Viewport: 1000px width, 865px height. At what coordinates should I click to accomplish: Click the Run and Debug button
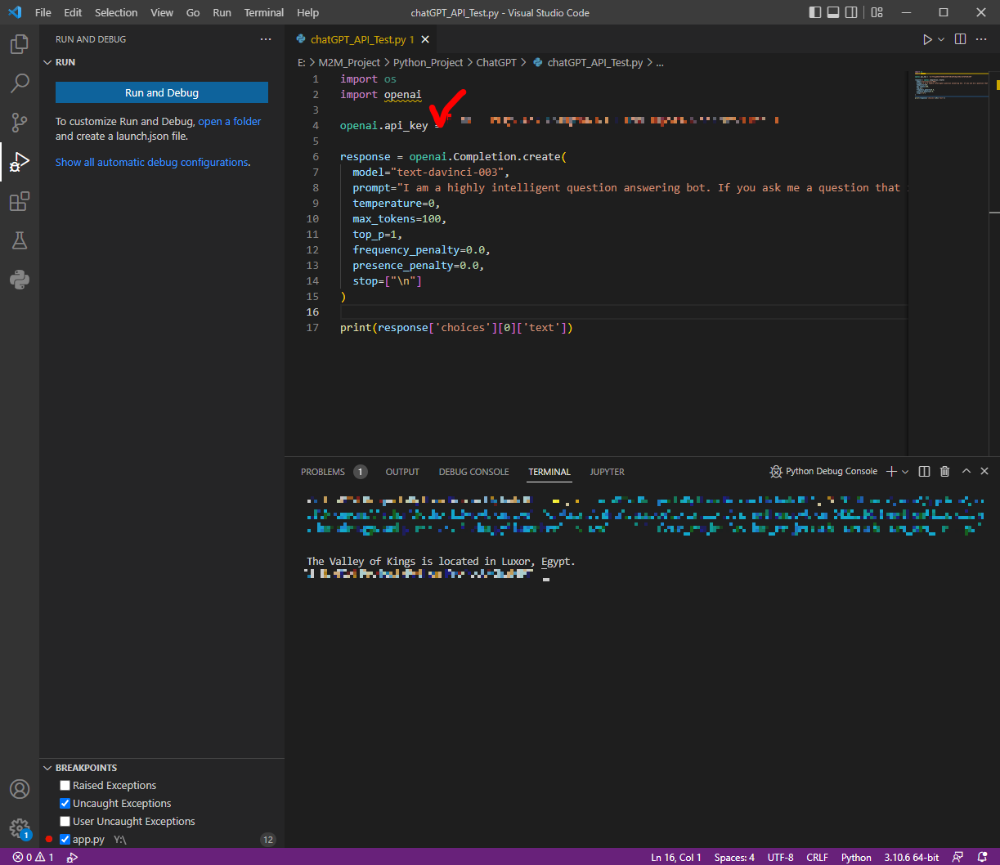[x=161, y=92]
